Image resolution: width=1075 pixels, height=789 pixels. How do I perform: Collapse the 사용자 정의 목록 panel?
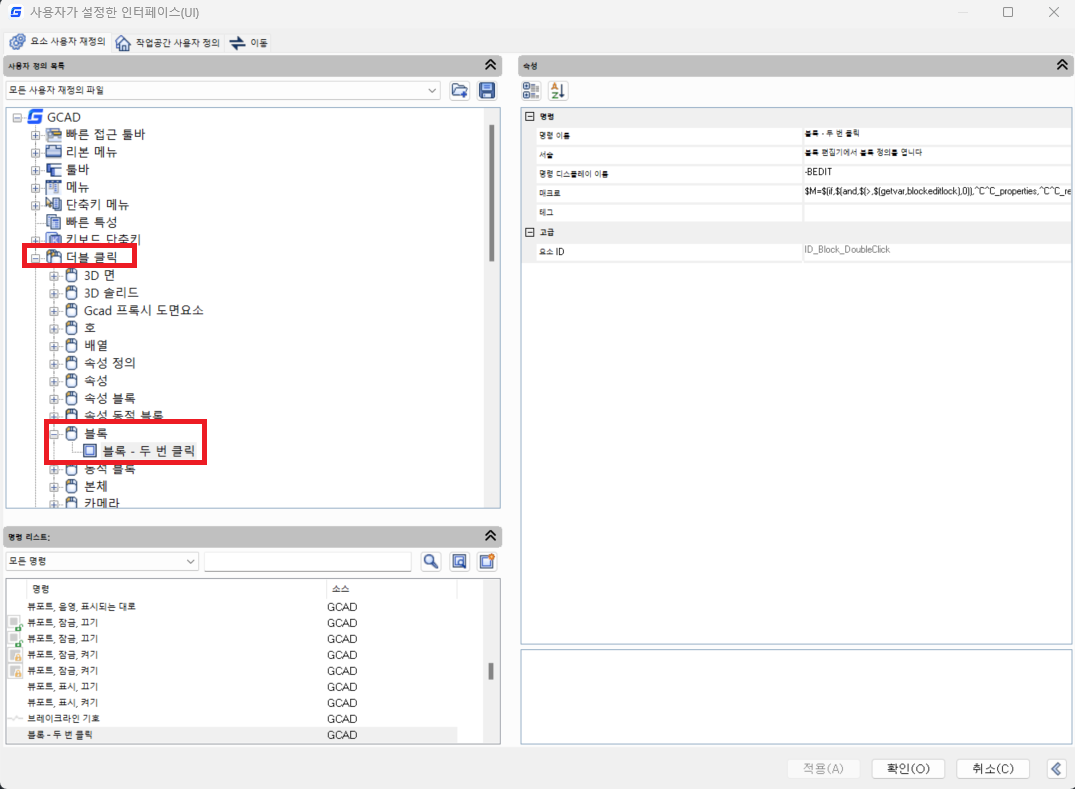click(x=490, y=65)
